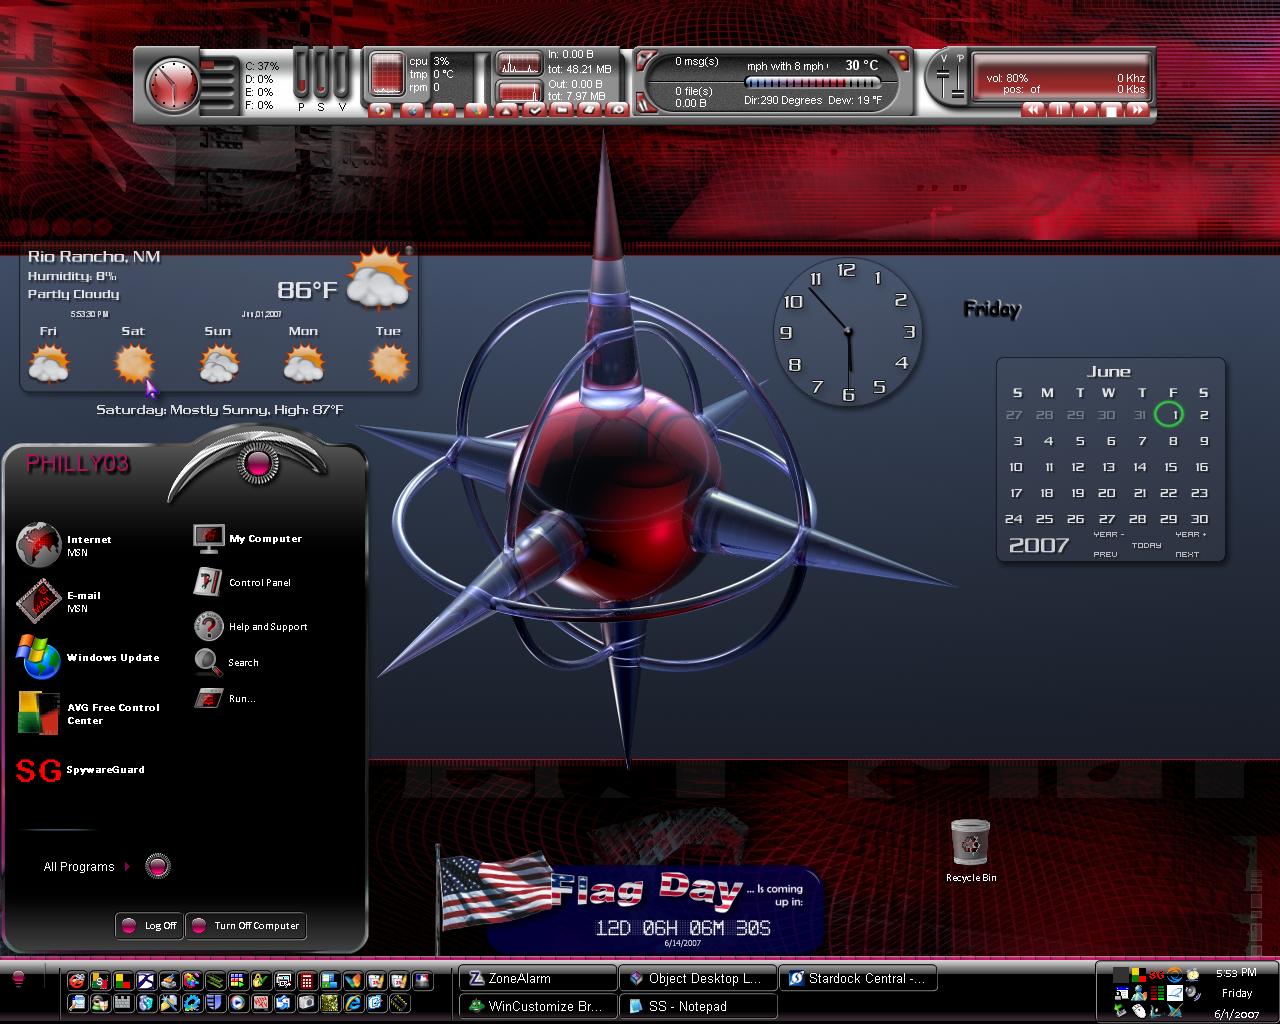Click the Internet Explorer quick launch icon
The width and height of the screenshot is (1280, 1024).
(351, 1002)
